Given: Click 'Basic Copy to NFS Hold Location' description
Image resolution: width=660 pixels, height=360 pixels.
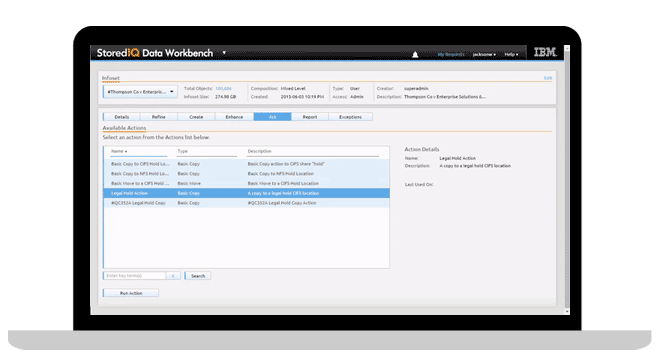Looking at the screenshot, I should coord(280,173).
